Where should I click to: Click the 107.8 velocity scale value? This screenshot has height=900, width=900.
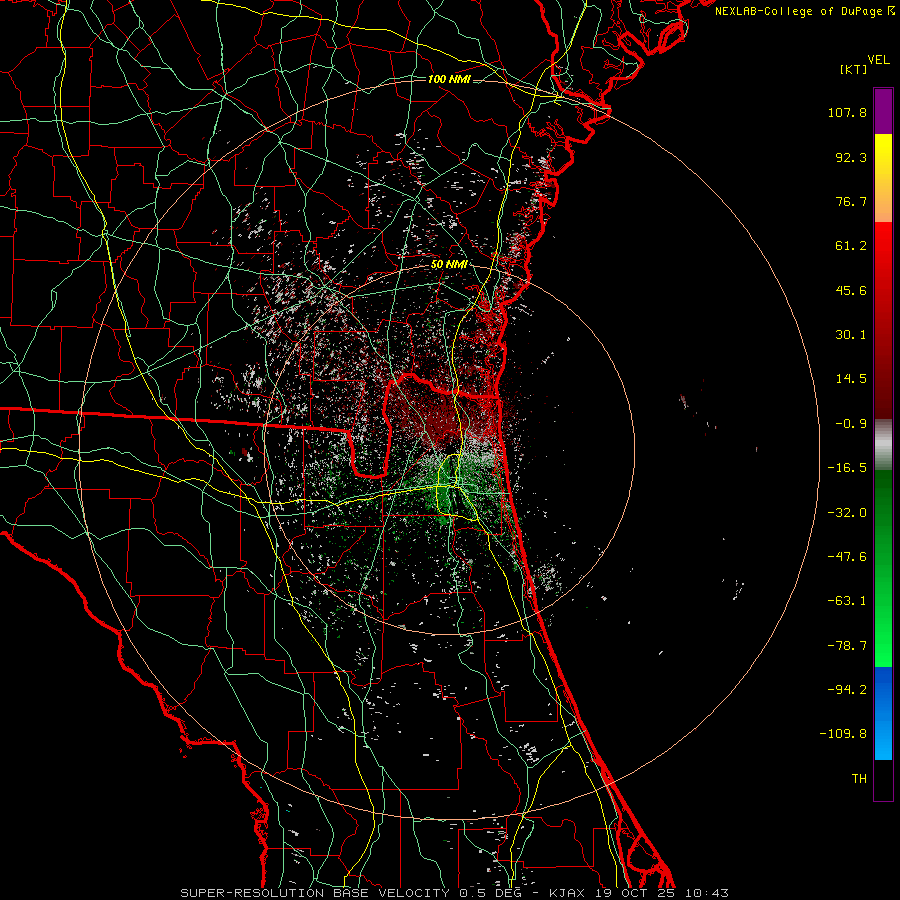[x=847, y=112]
